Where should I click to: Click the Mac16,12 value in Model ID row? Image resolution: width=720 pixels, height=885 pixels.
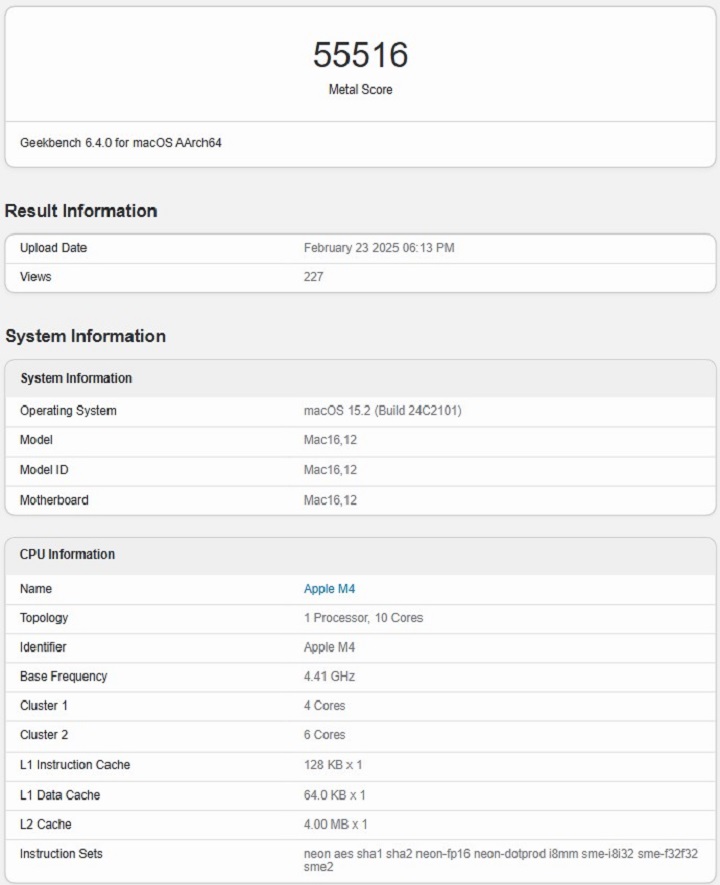point(330,470)
